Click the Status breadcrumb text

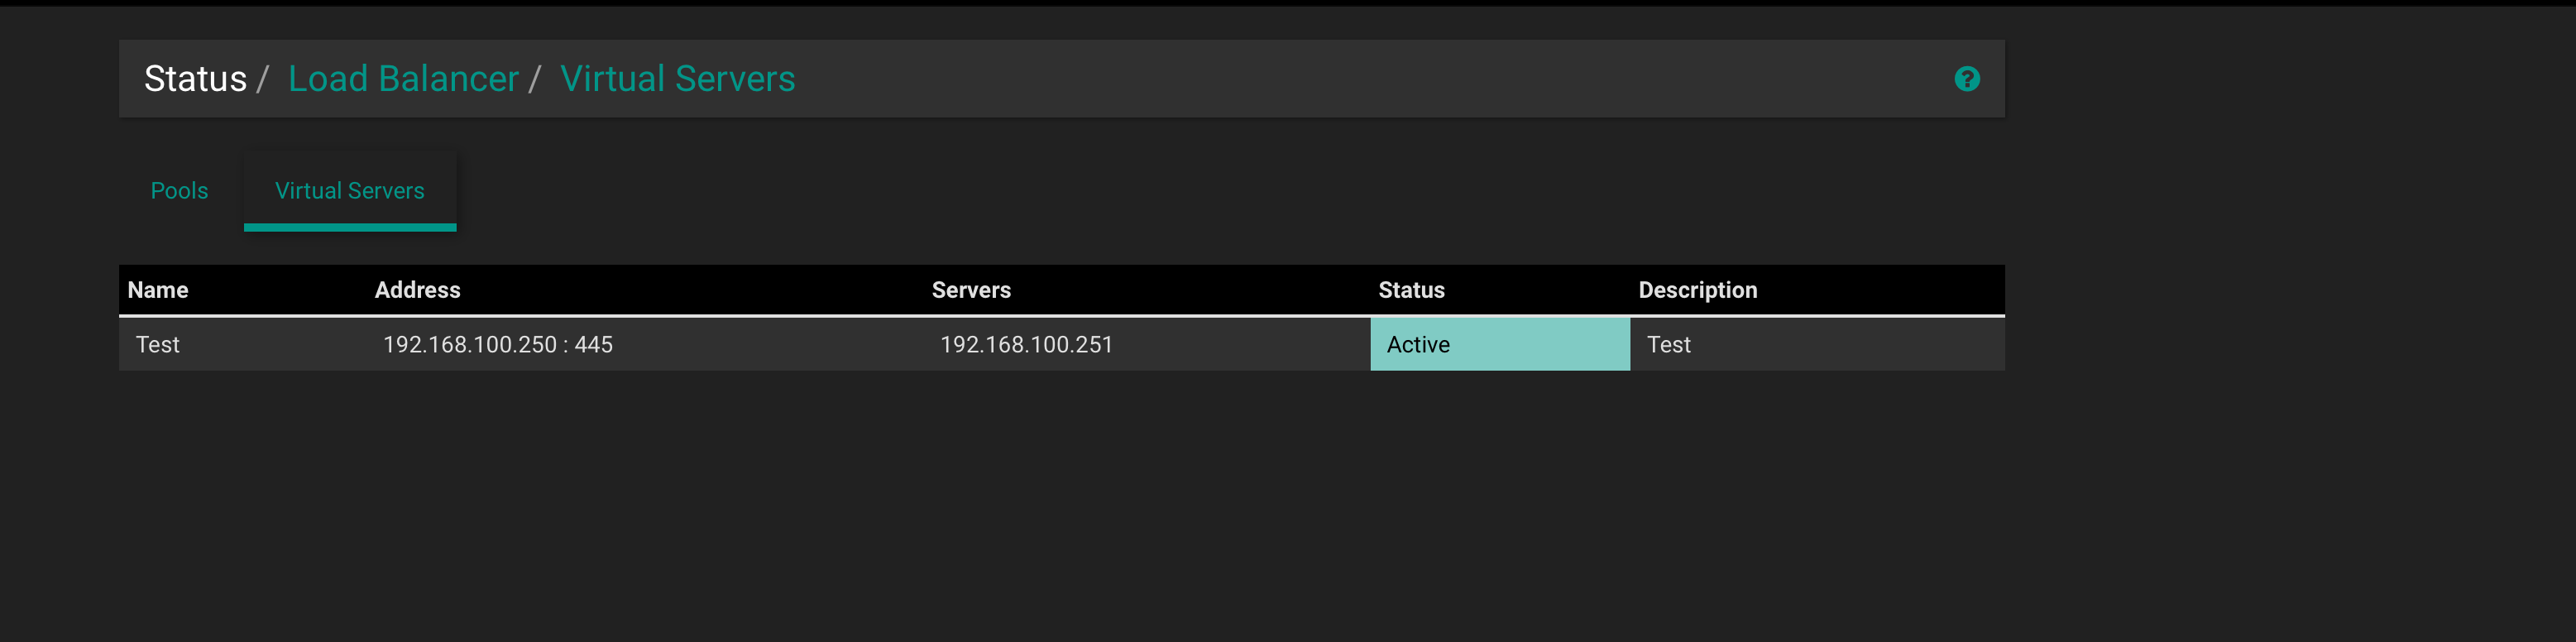pos(195,79)
